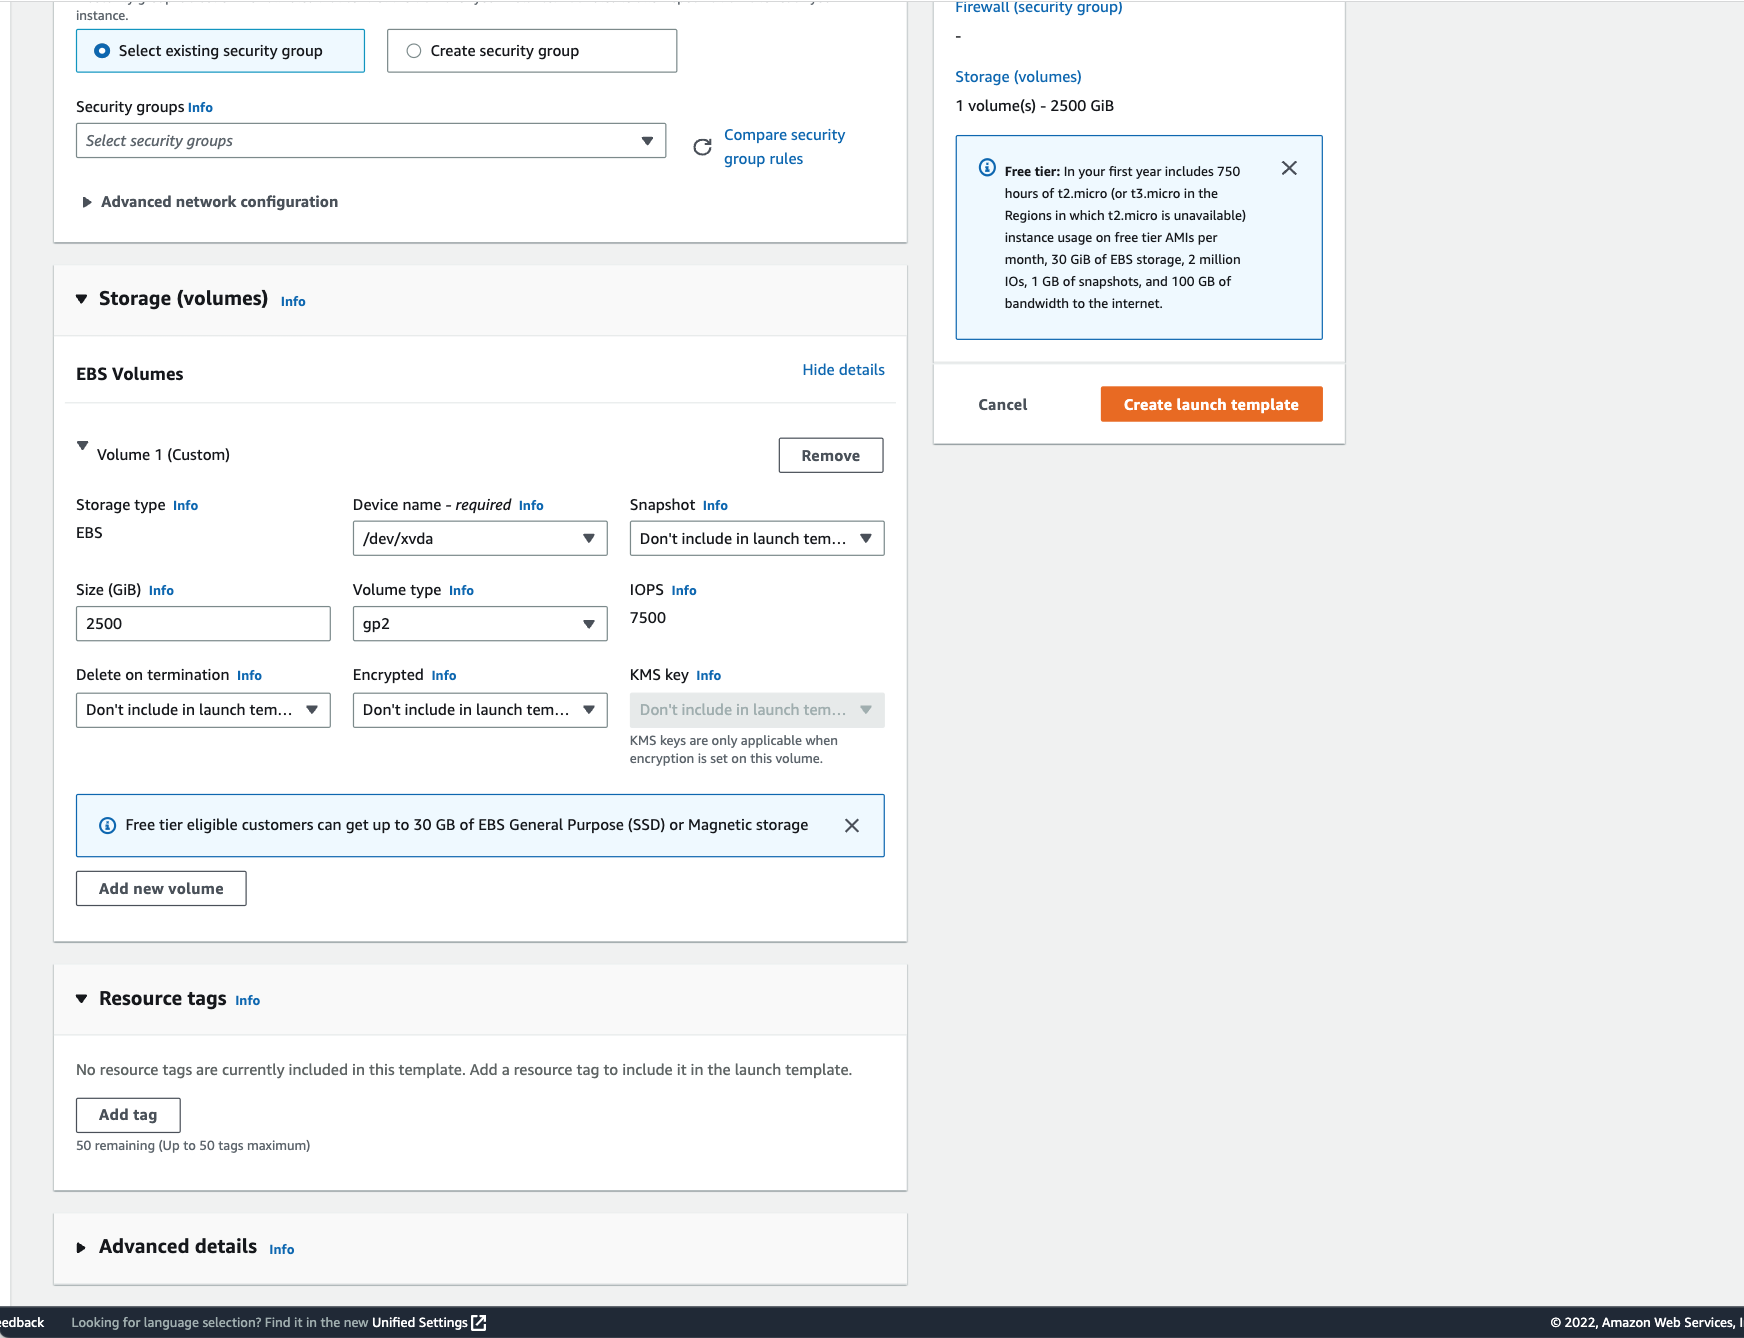Close the free tier eligible storage banner
This screenshot has width=1744, height=1338.
[x=851, y=825]
